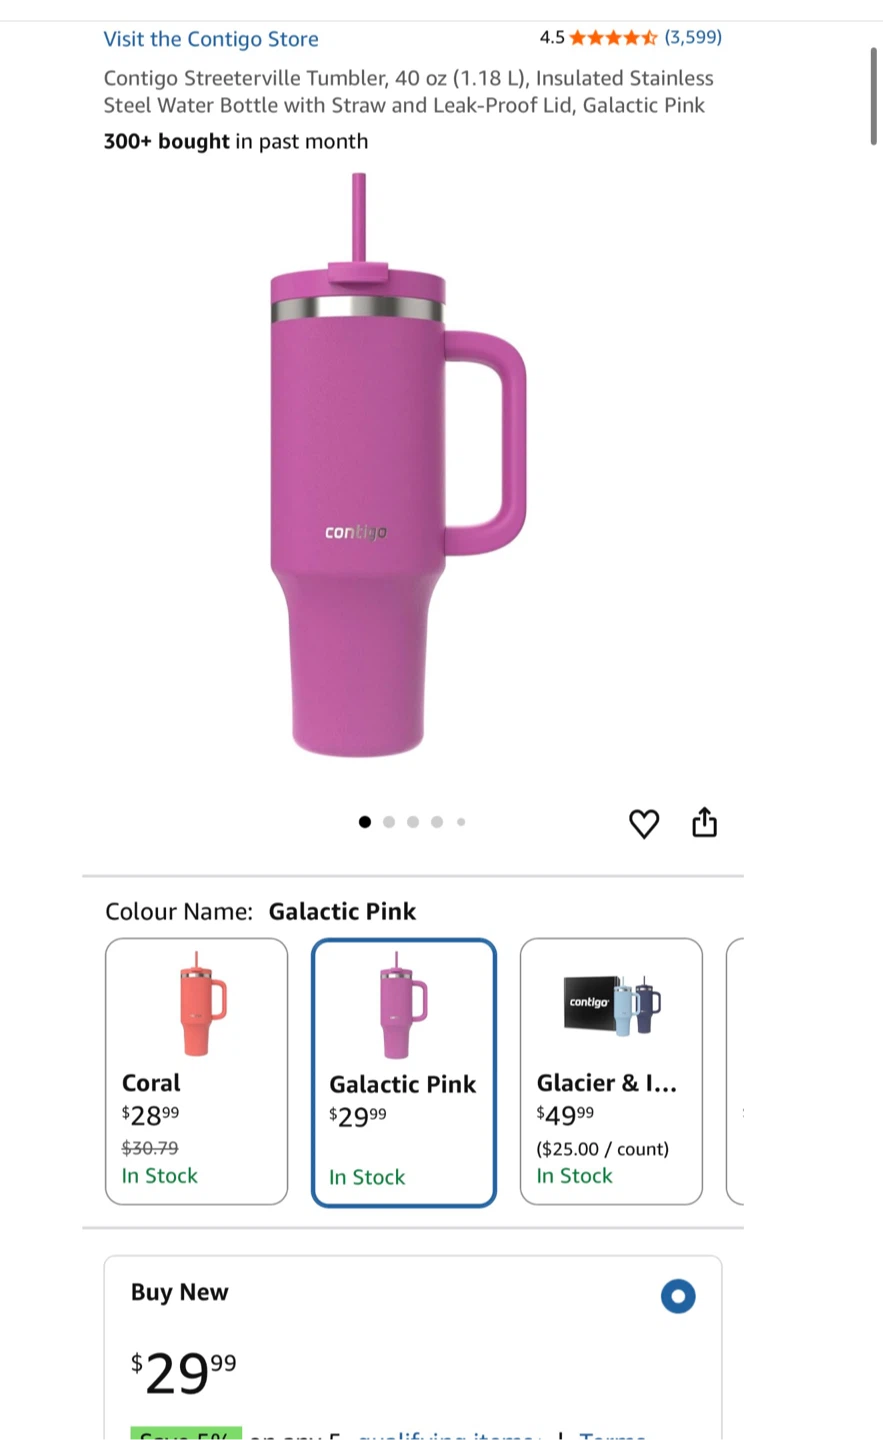Select the fourth image carousel dot
The image size is (883, 1440).
point(437,822)
